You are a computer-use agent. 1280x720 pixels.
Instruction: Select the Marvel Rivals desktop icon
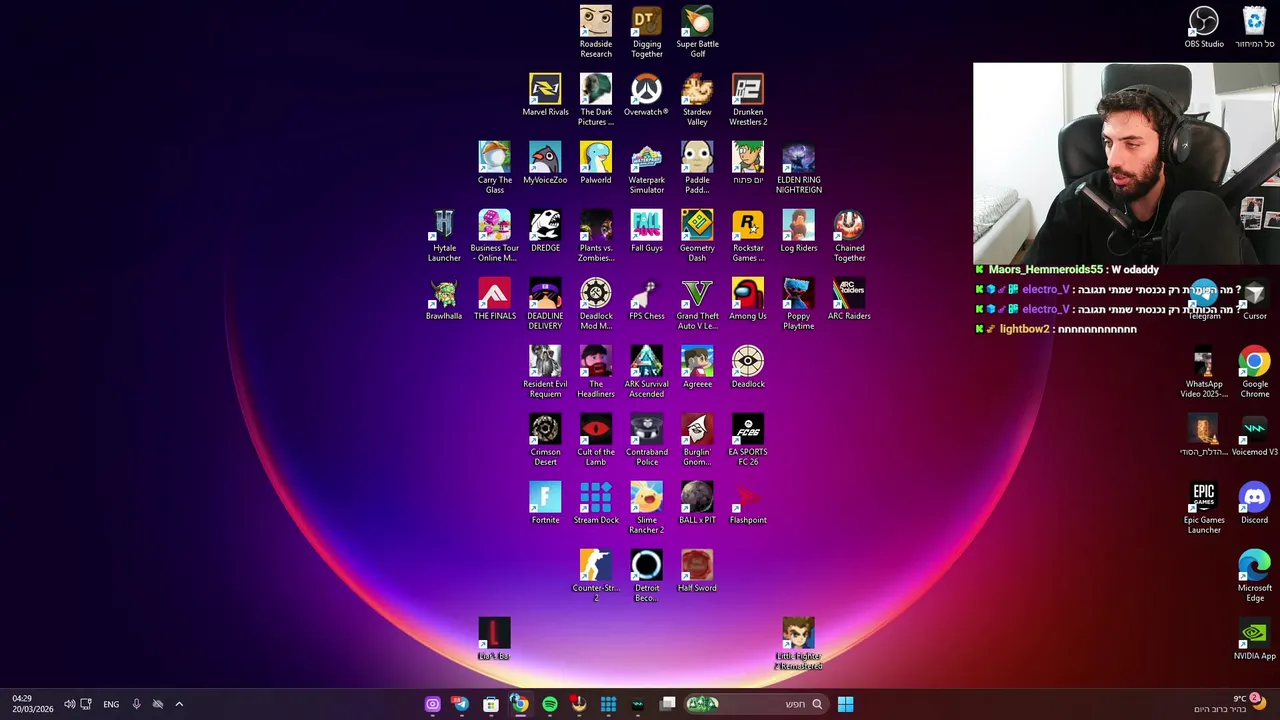point(545,95)
